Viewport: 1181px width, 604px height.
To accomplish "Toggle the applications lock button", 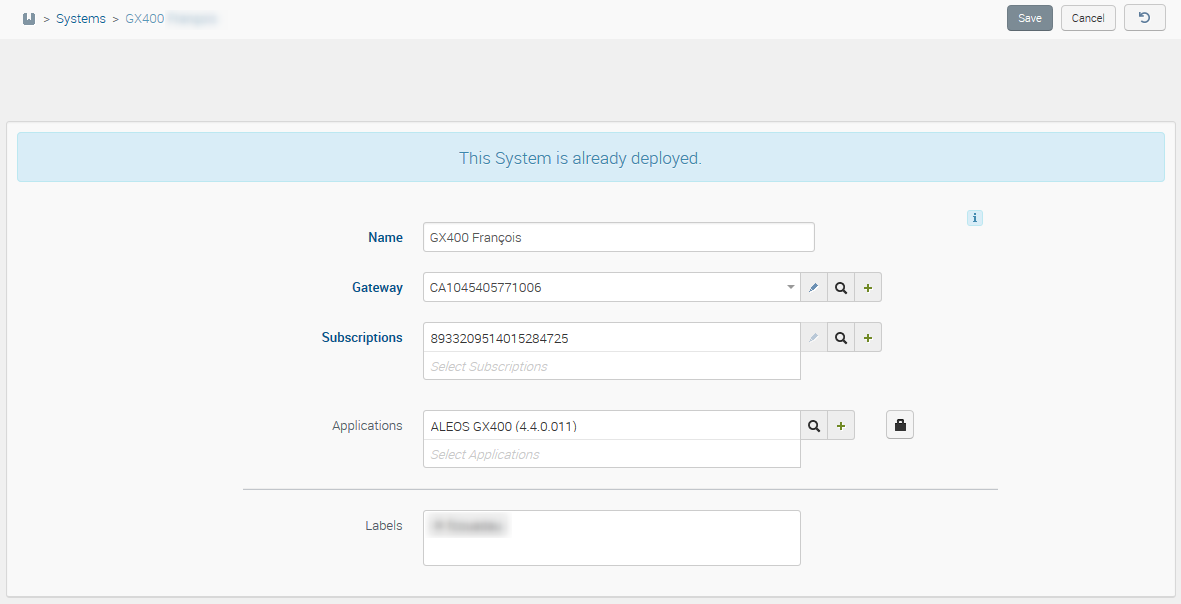I will pyautogui.click(x=899, y=426).
